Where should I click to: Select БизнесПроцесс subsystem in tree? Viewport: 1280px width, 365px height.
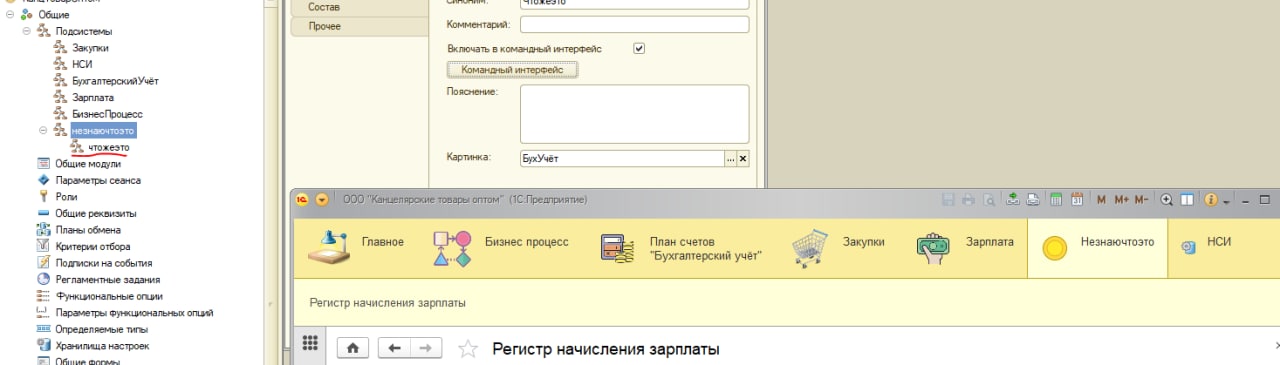(x=107, y=114)
